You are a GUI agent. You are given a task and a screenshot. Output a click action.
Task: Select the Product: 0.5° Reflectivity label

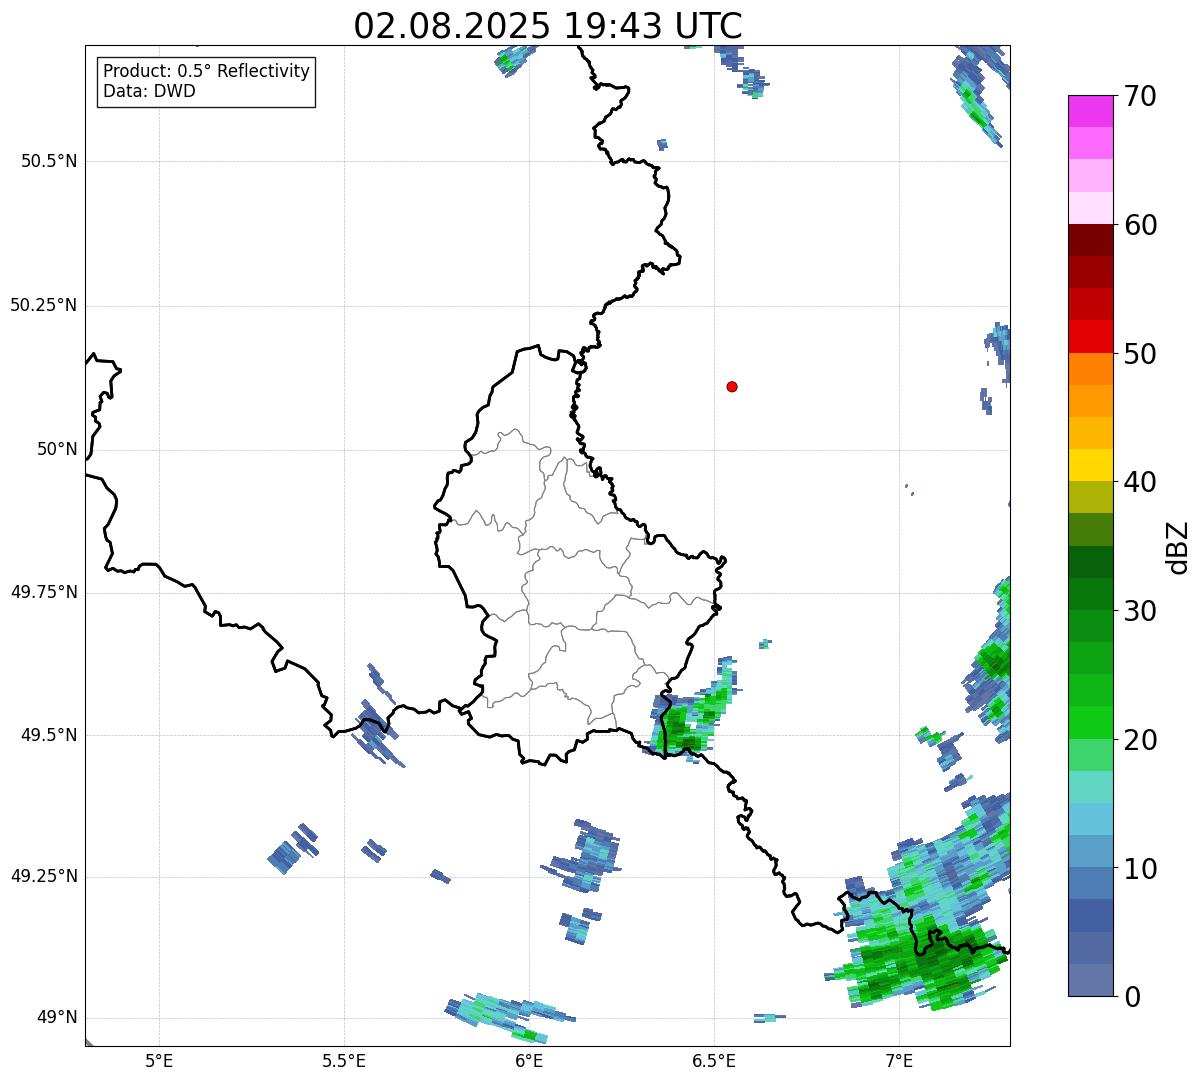[x=206, y=72]
